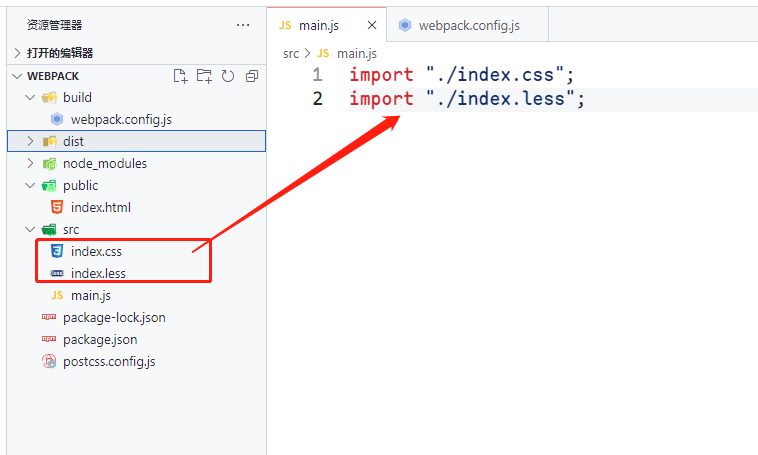Click line number 2 in the editor
The height and width of the screenshot is (455, 758).
pyautogui.click(x=317, y=99)
